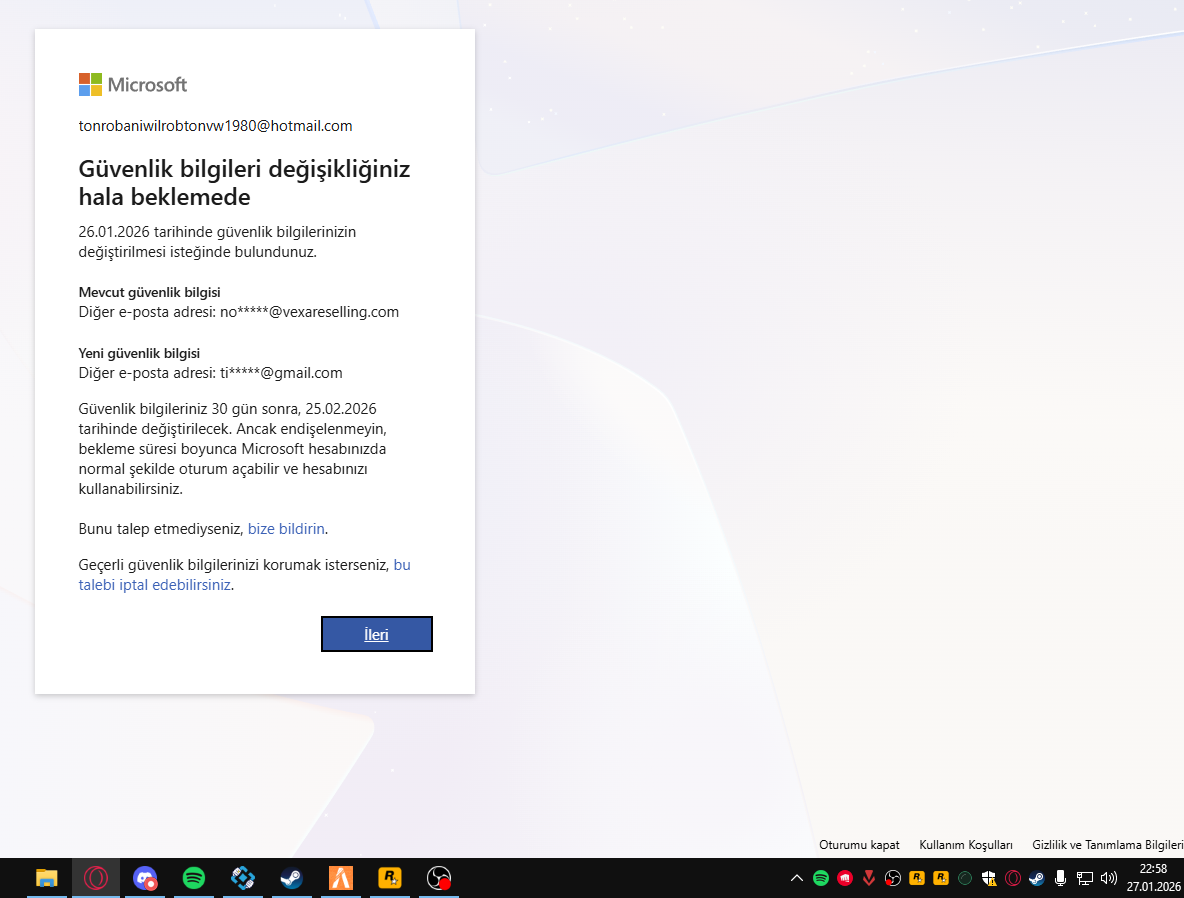Image resolution: width=1184 pixels, height=898 pixels.
Task: Click the ti*****@gmail.com address line
Action: coord(211,373)
